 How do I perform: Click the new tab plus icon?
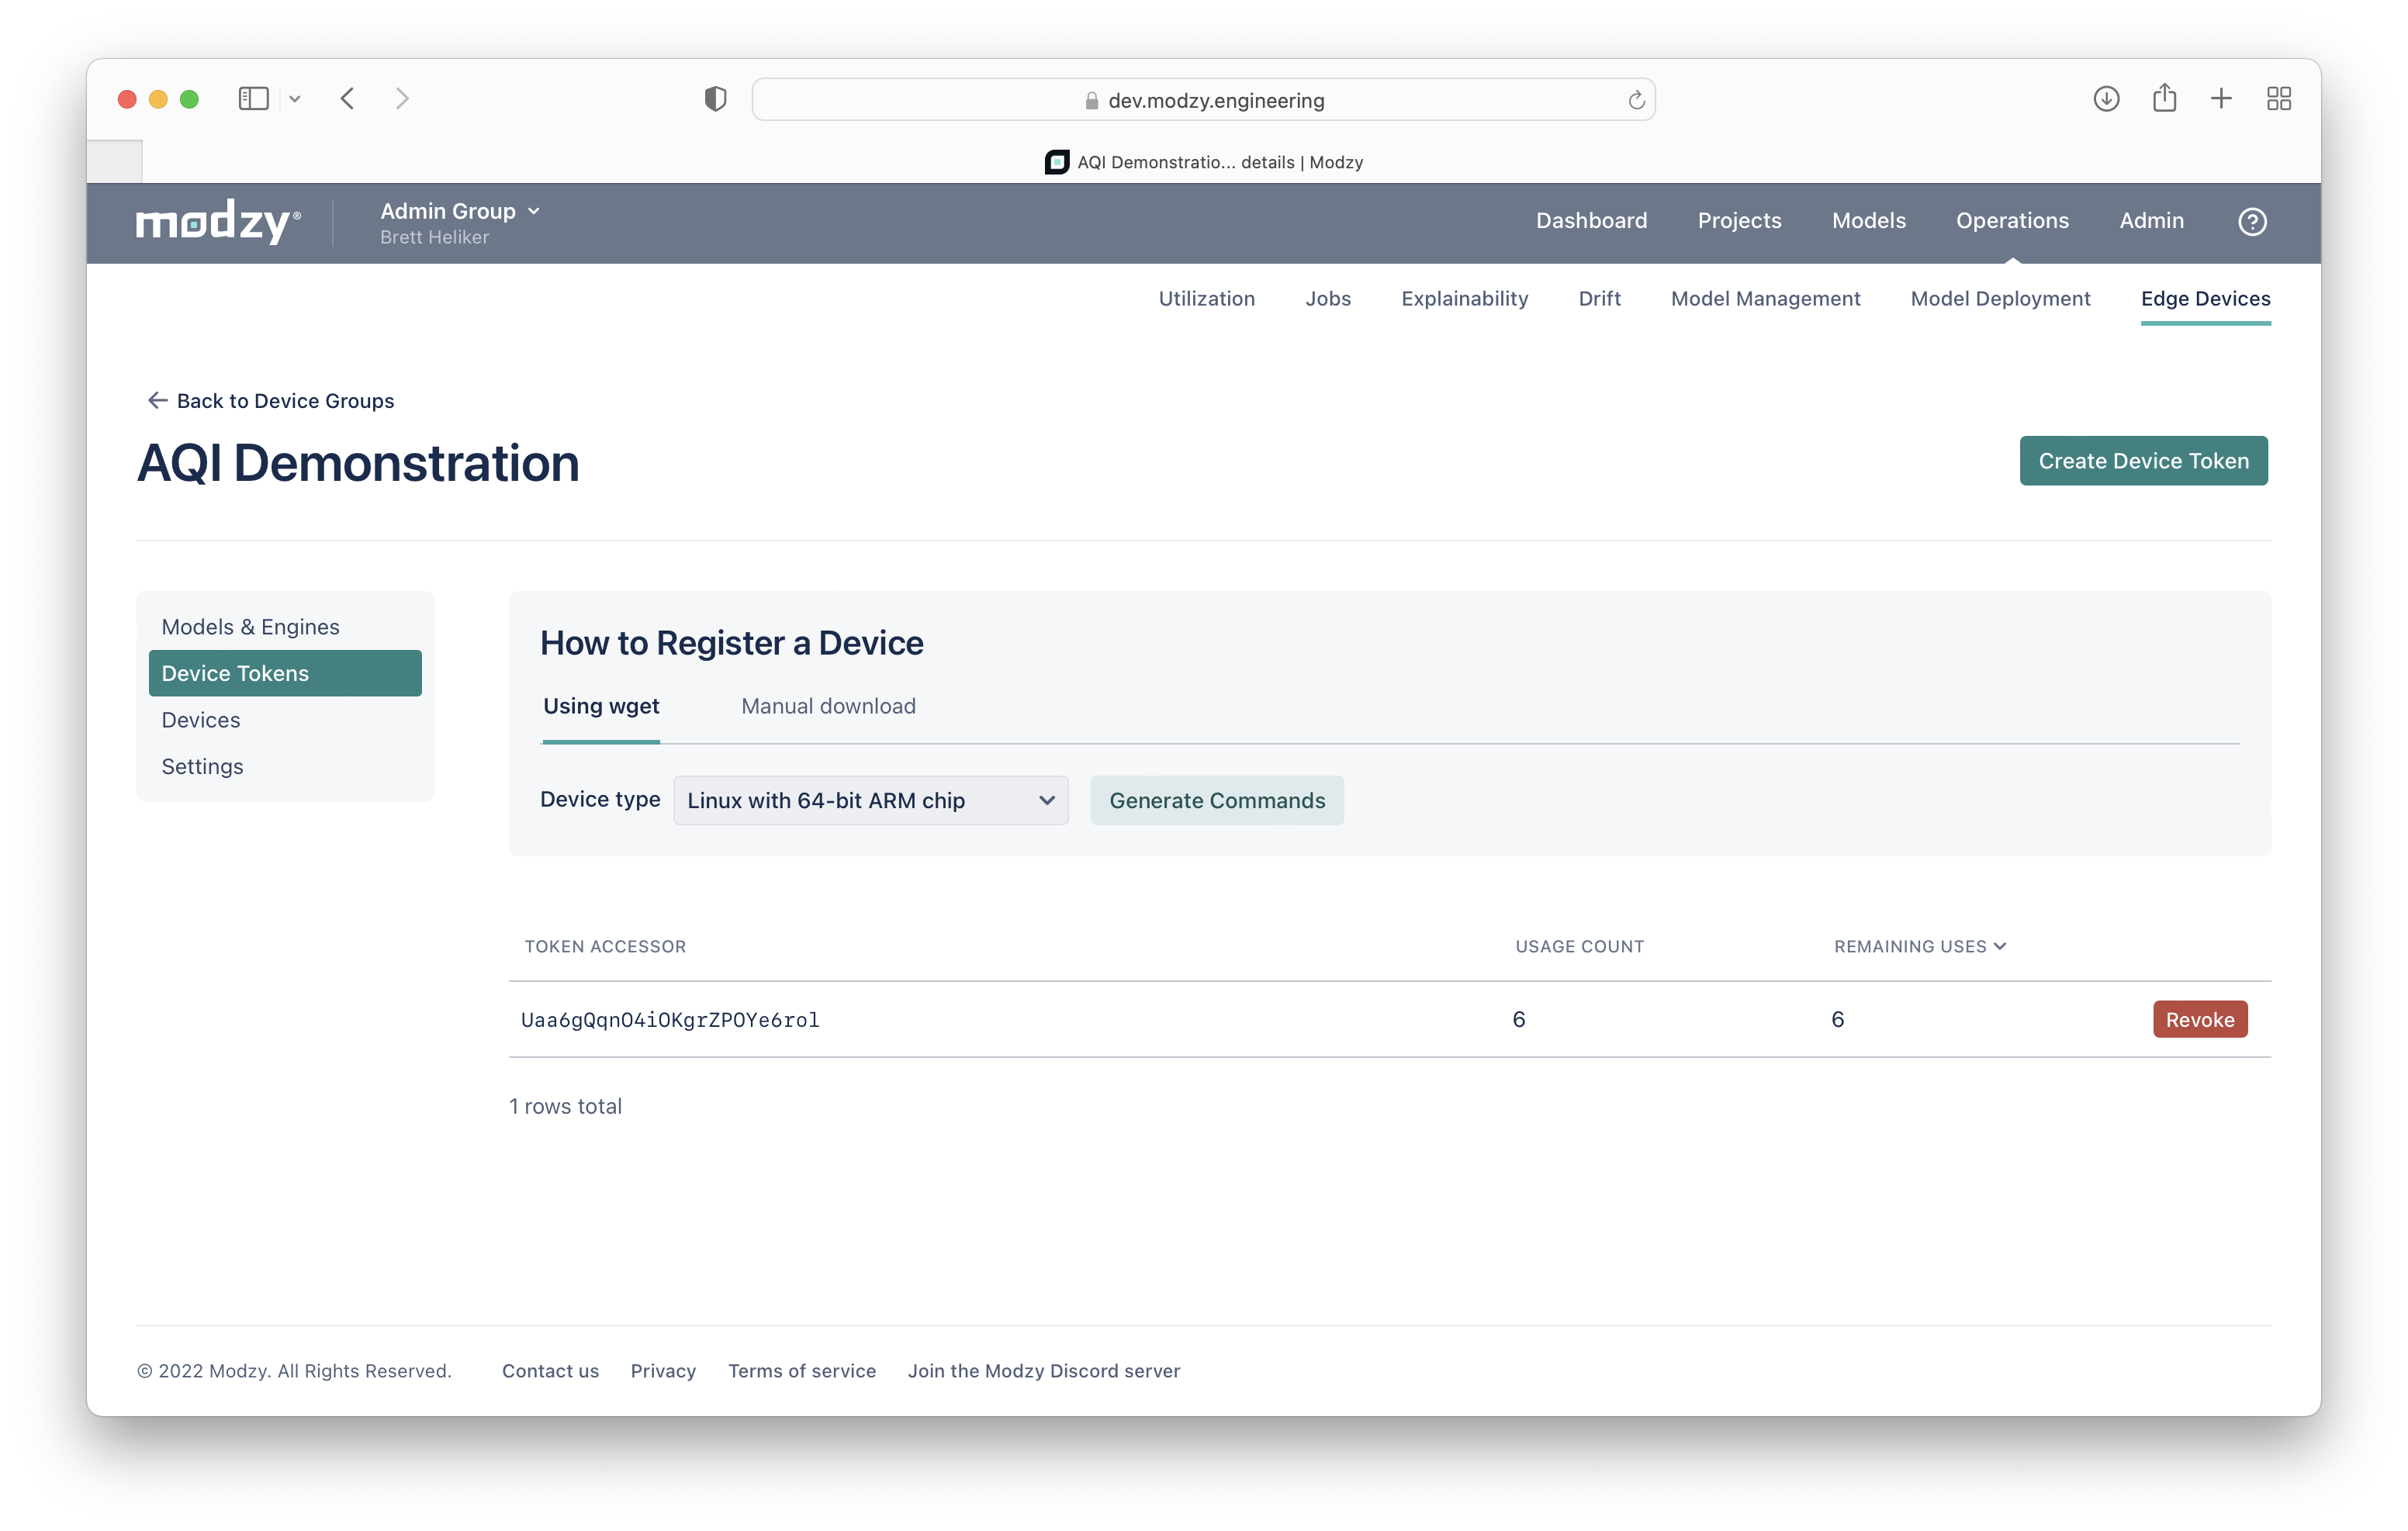(x=2221, y=99)
